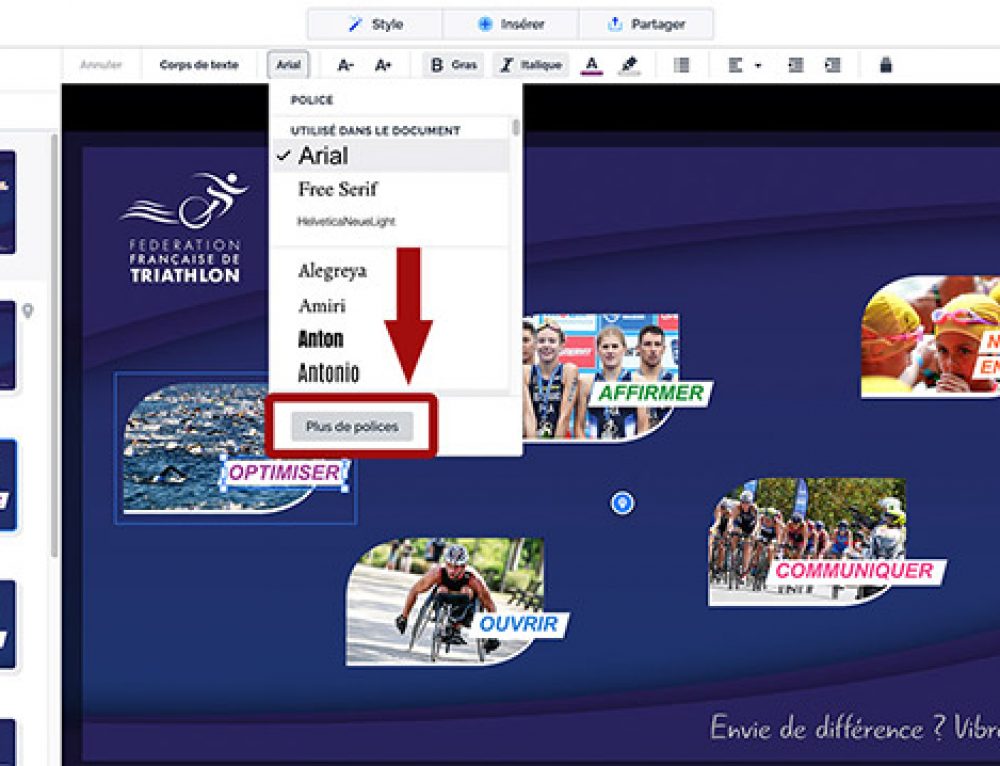Select Arial in the font list
This screenshot has height=766, width=1000.
click(x=390, y=156)
